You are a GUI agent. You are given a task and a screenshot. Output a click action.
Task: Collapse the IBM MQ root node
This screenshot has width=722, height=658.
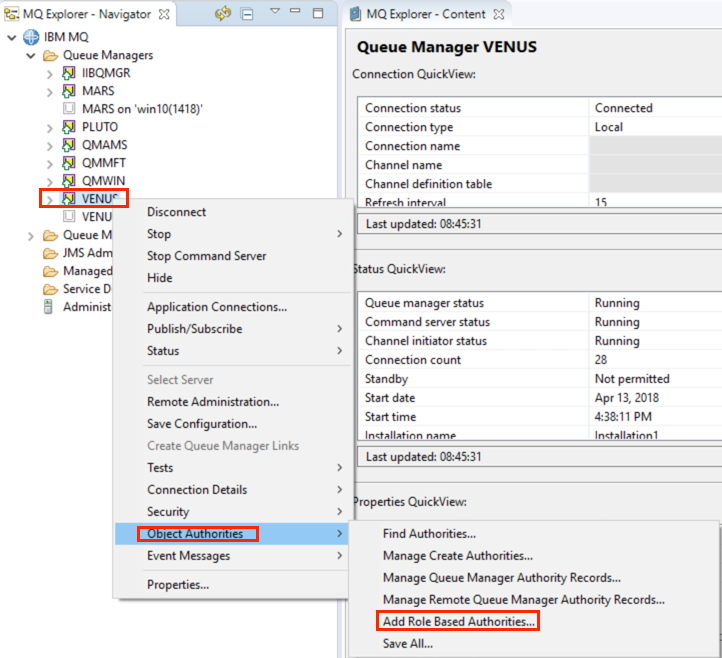[12, 37]
